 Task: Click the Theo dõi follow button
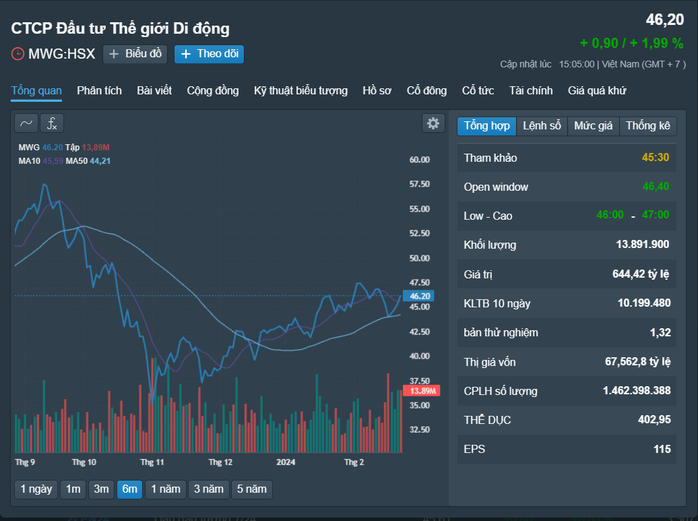[x=209, y=54]
